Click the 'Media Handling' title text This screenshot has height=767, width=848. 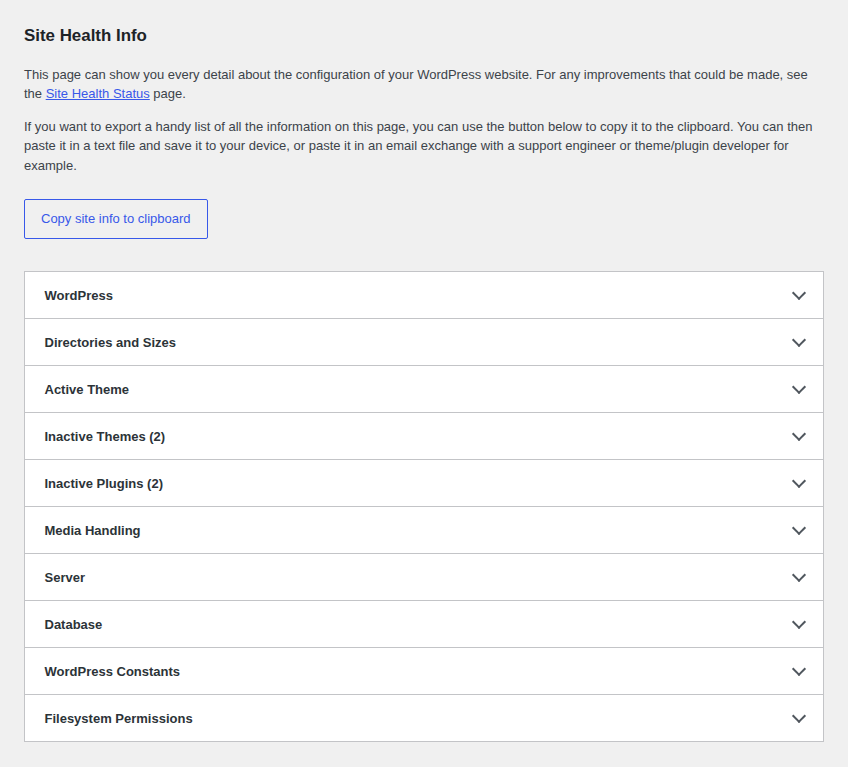[x=92, y=531]
